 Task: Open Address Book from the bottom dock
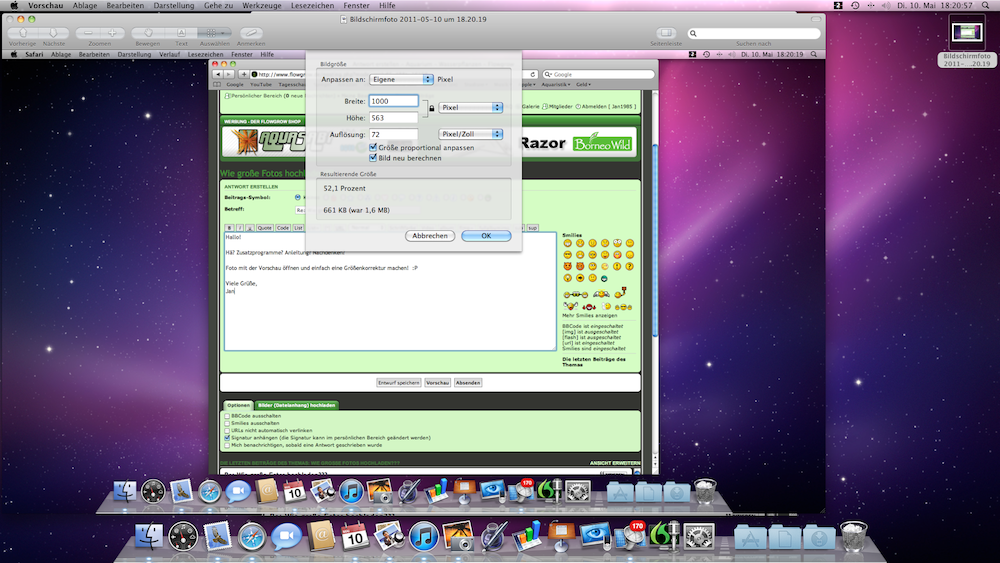[x=321, y=536]
